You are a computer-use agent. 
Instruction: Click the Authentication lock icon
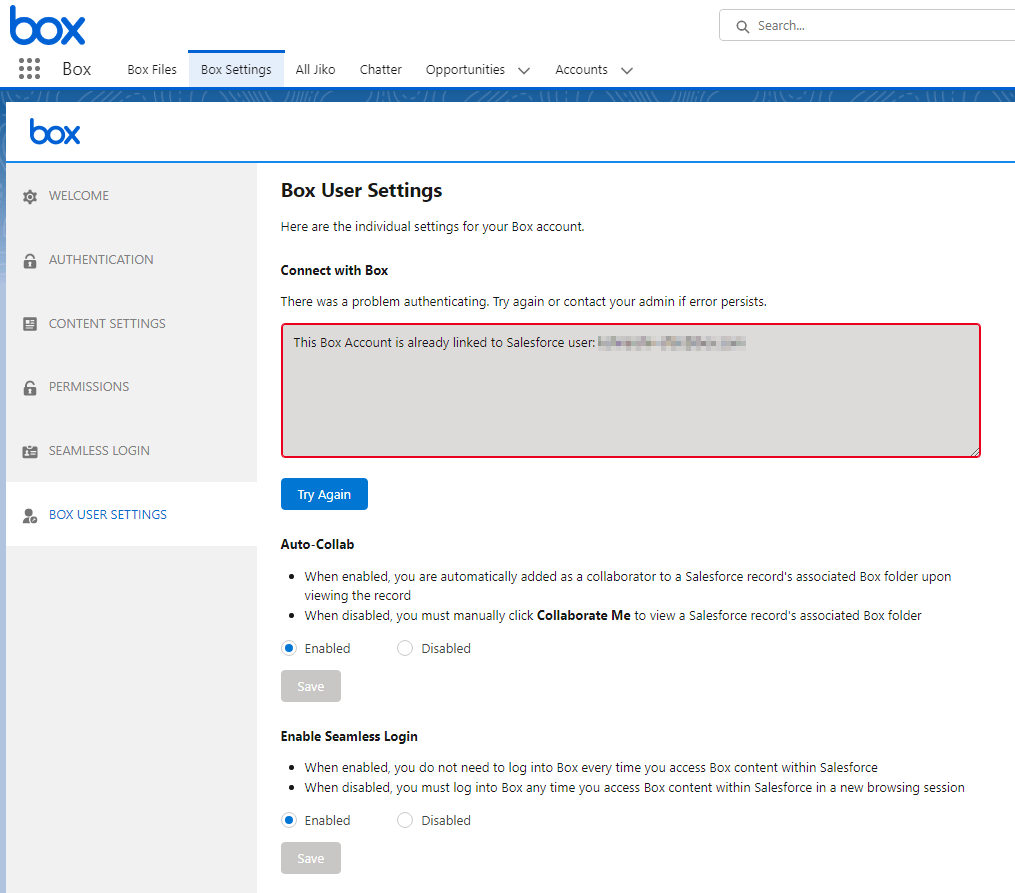[29, 259]
